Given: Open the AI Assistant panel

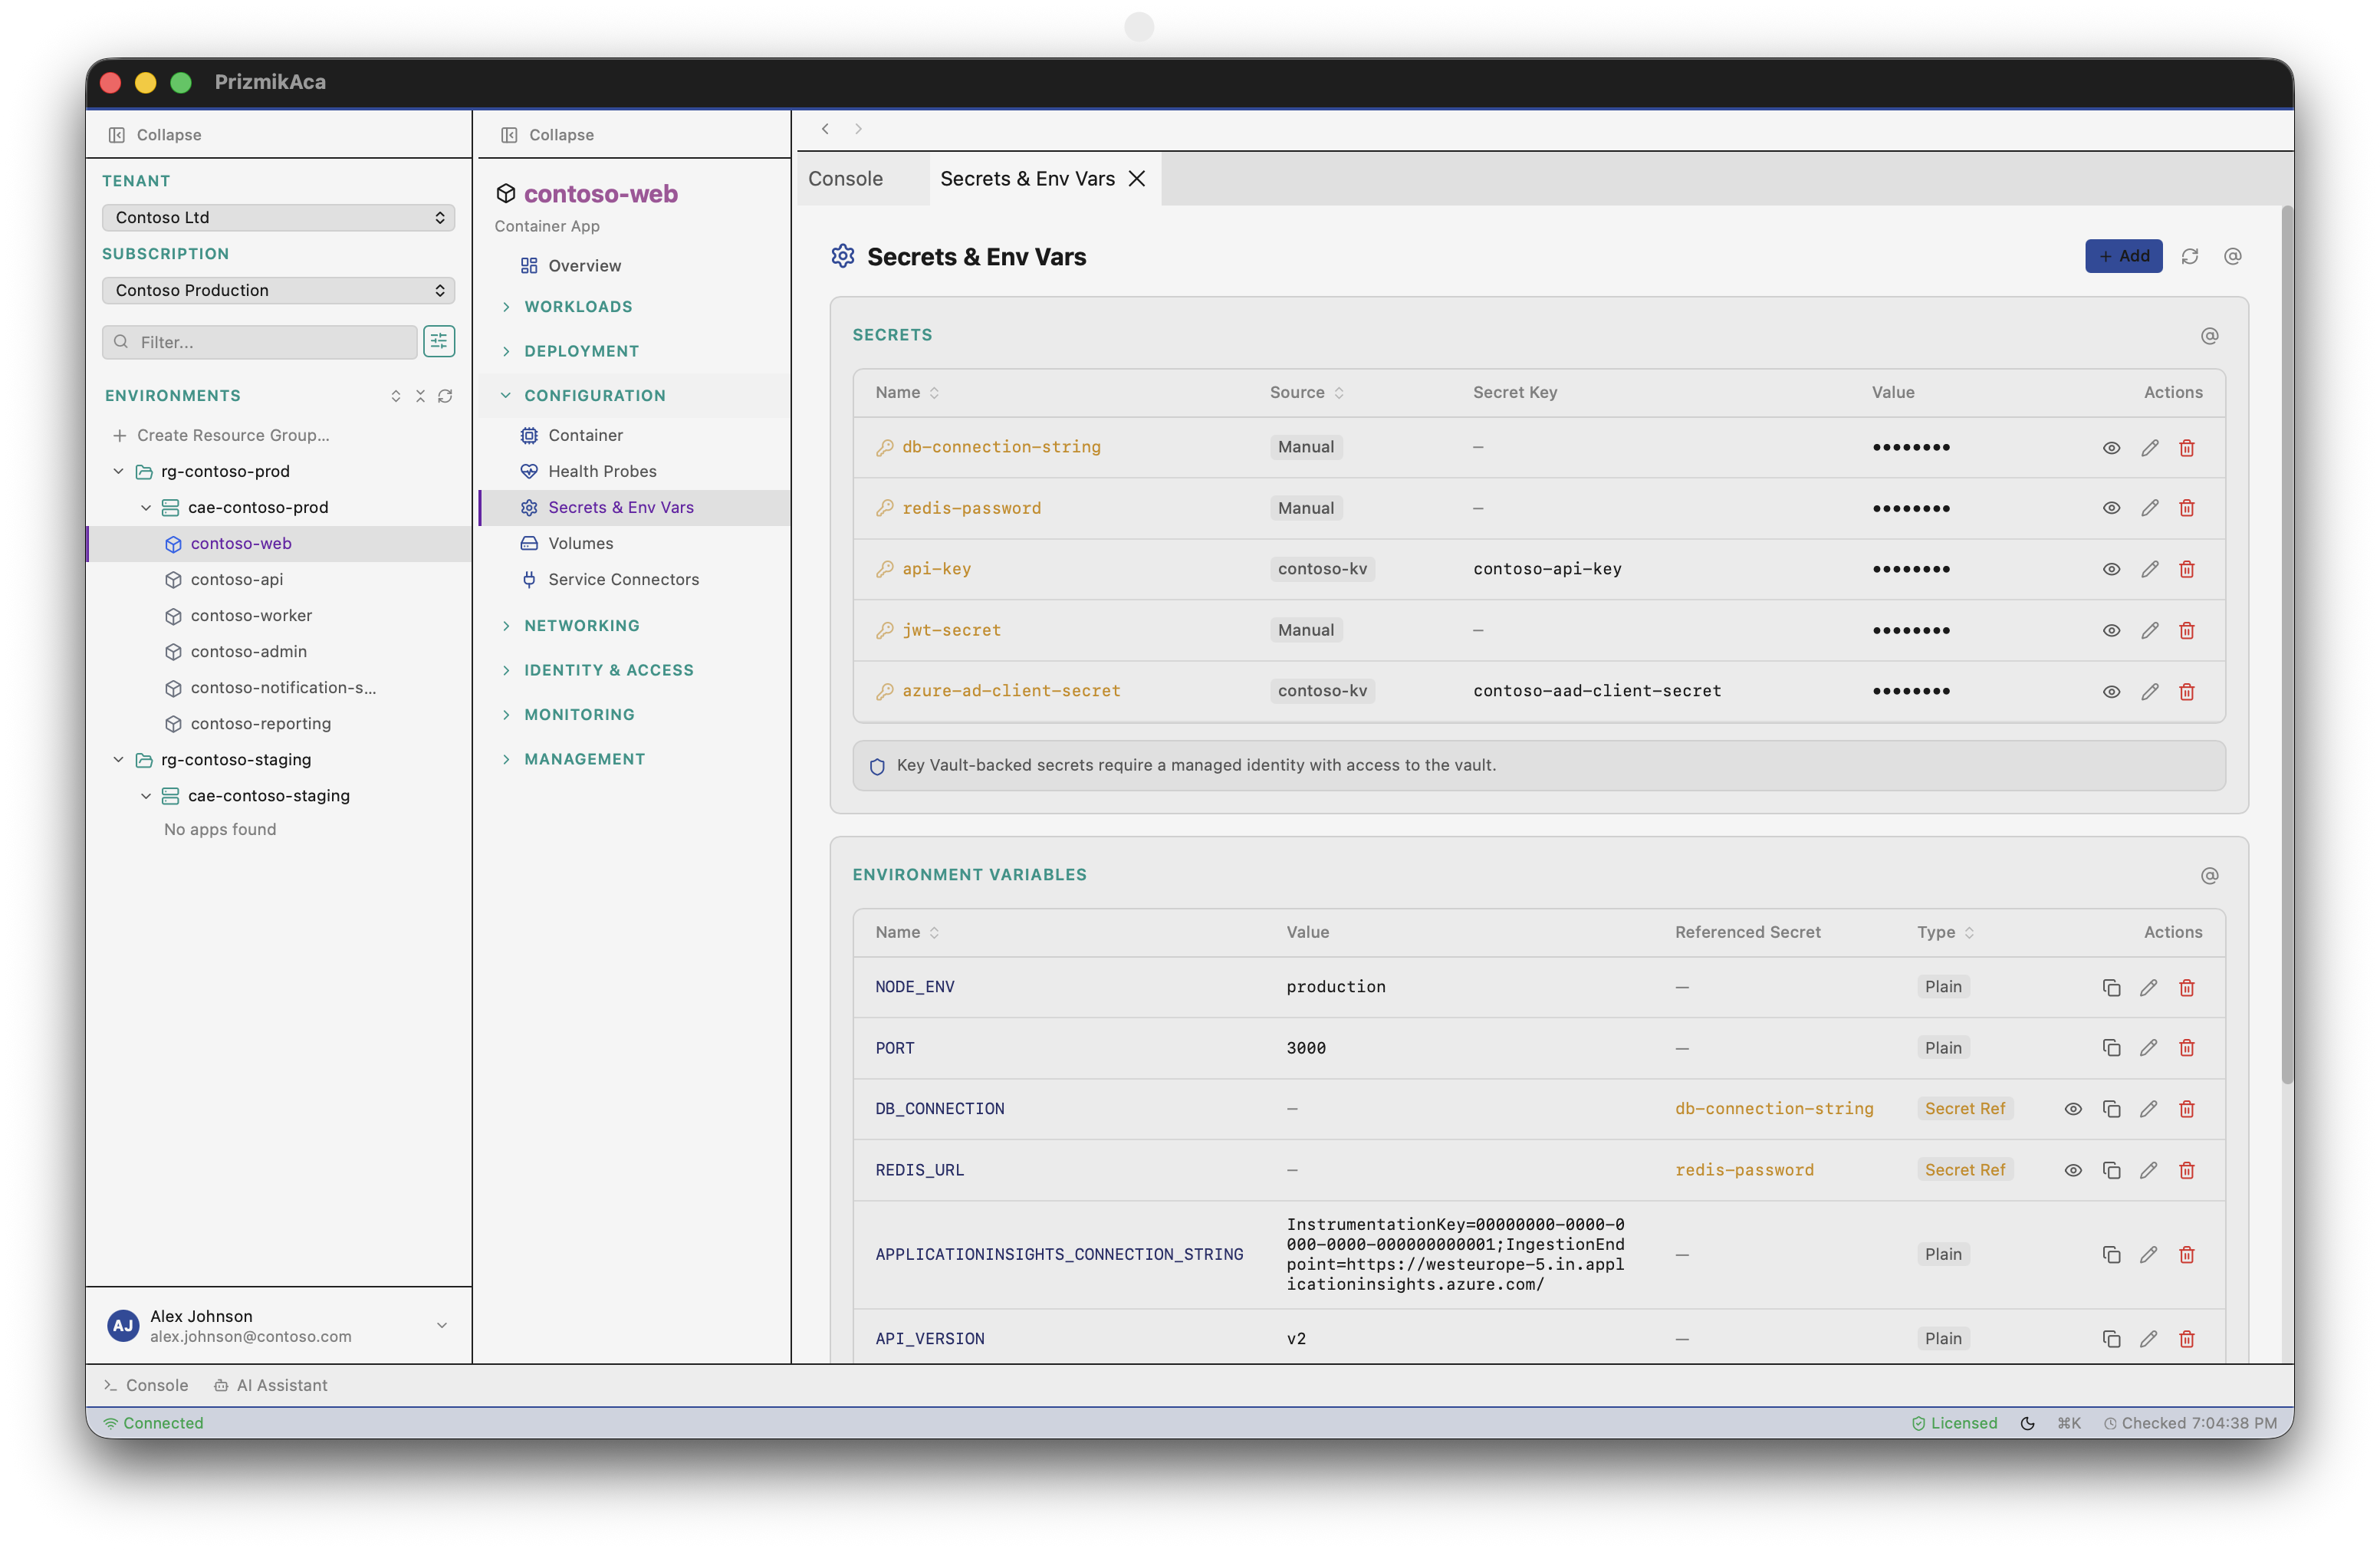Looking at the screenshot, I should coord(270,1385).
